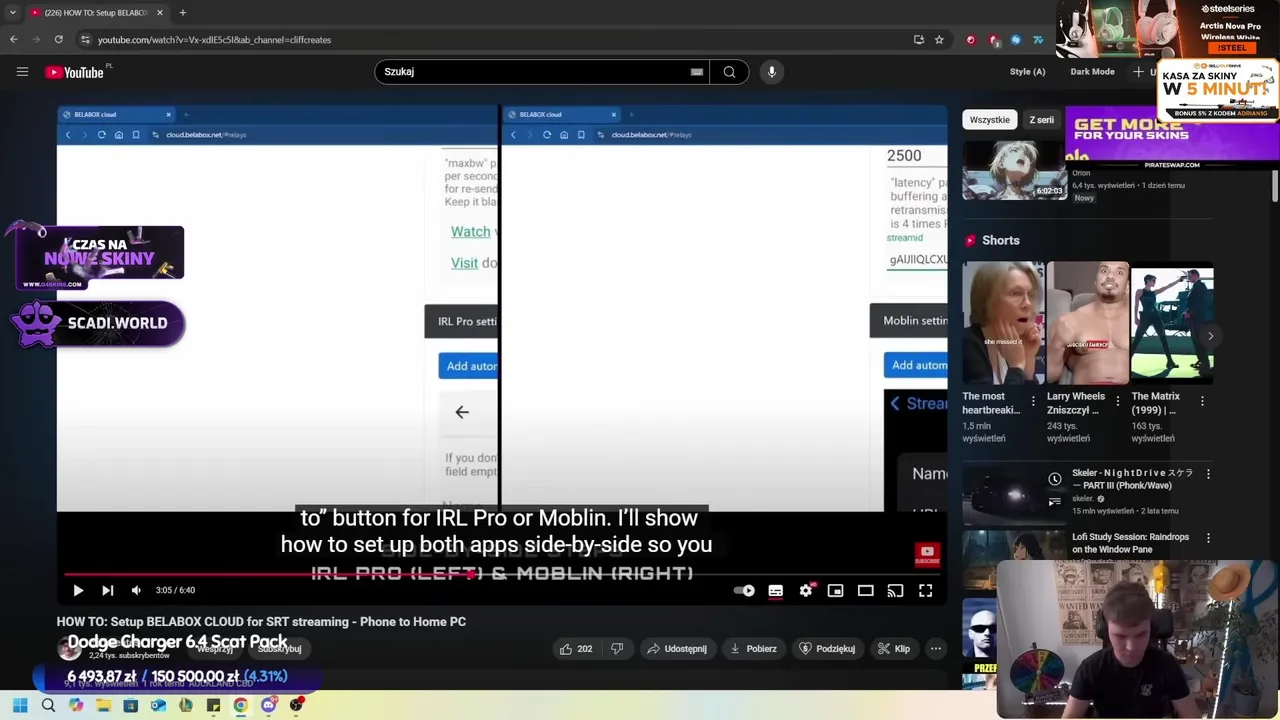Viewport: 1280px width, 720px height.
Task: Open options menu for Lofi Study Session
Action: point(1208,538)
